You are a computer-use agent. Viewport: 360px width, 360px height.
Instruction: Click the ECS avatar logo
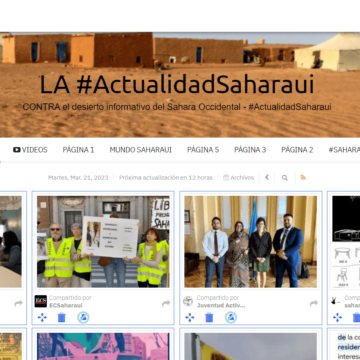click(x=41, y=301)
